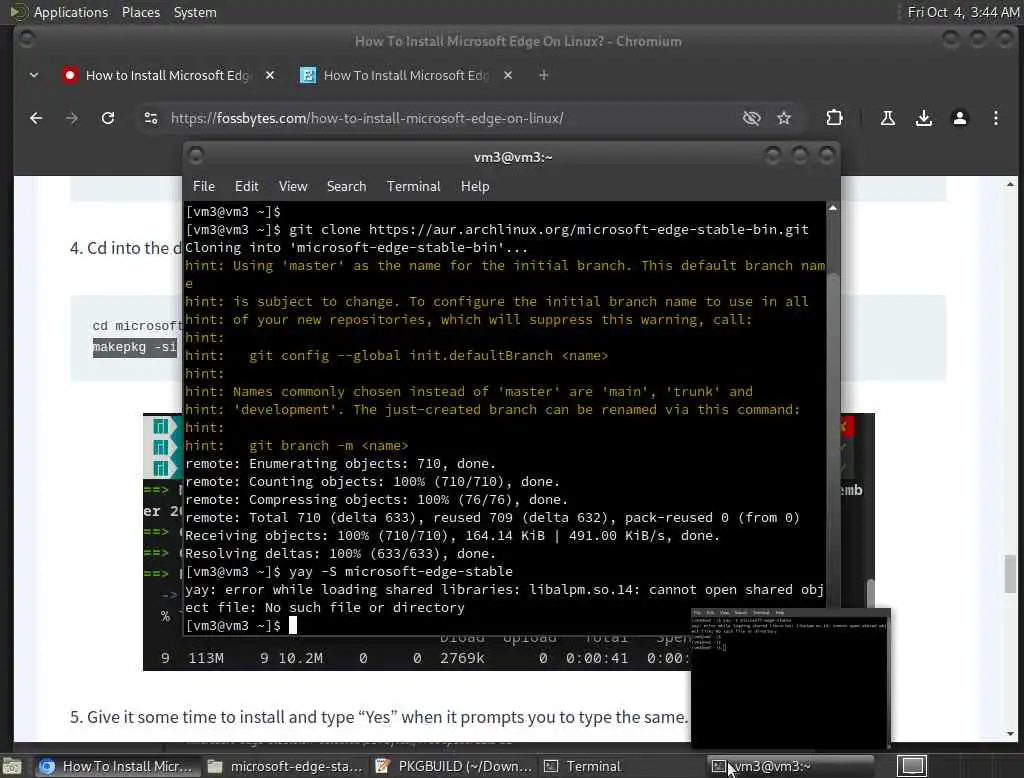Screen dimensions: 1024x778
Task: Close the second browser tab
Action: point(507,76)
